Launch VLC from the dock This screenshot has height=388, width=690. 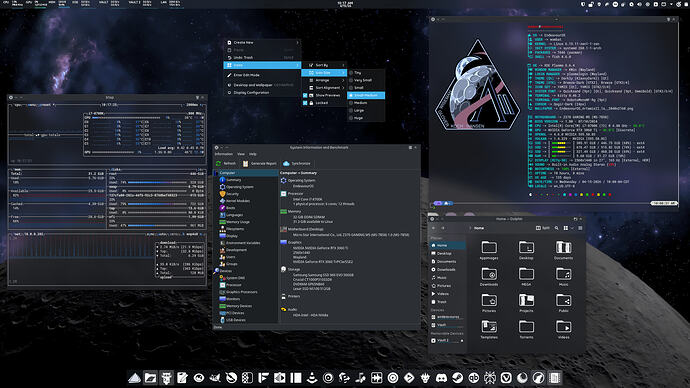tap(312, 377)
